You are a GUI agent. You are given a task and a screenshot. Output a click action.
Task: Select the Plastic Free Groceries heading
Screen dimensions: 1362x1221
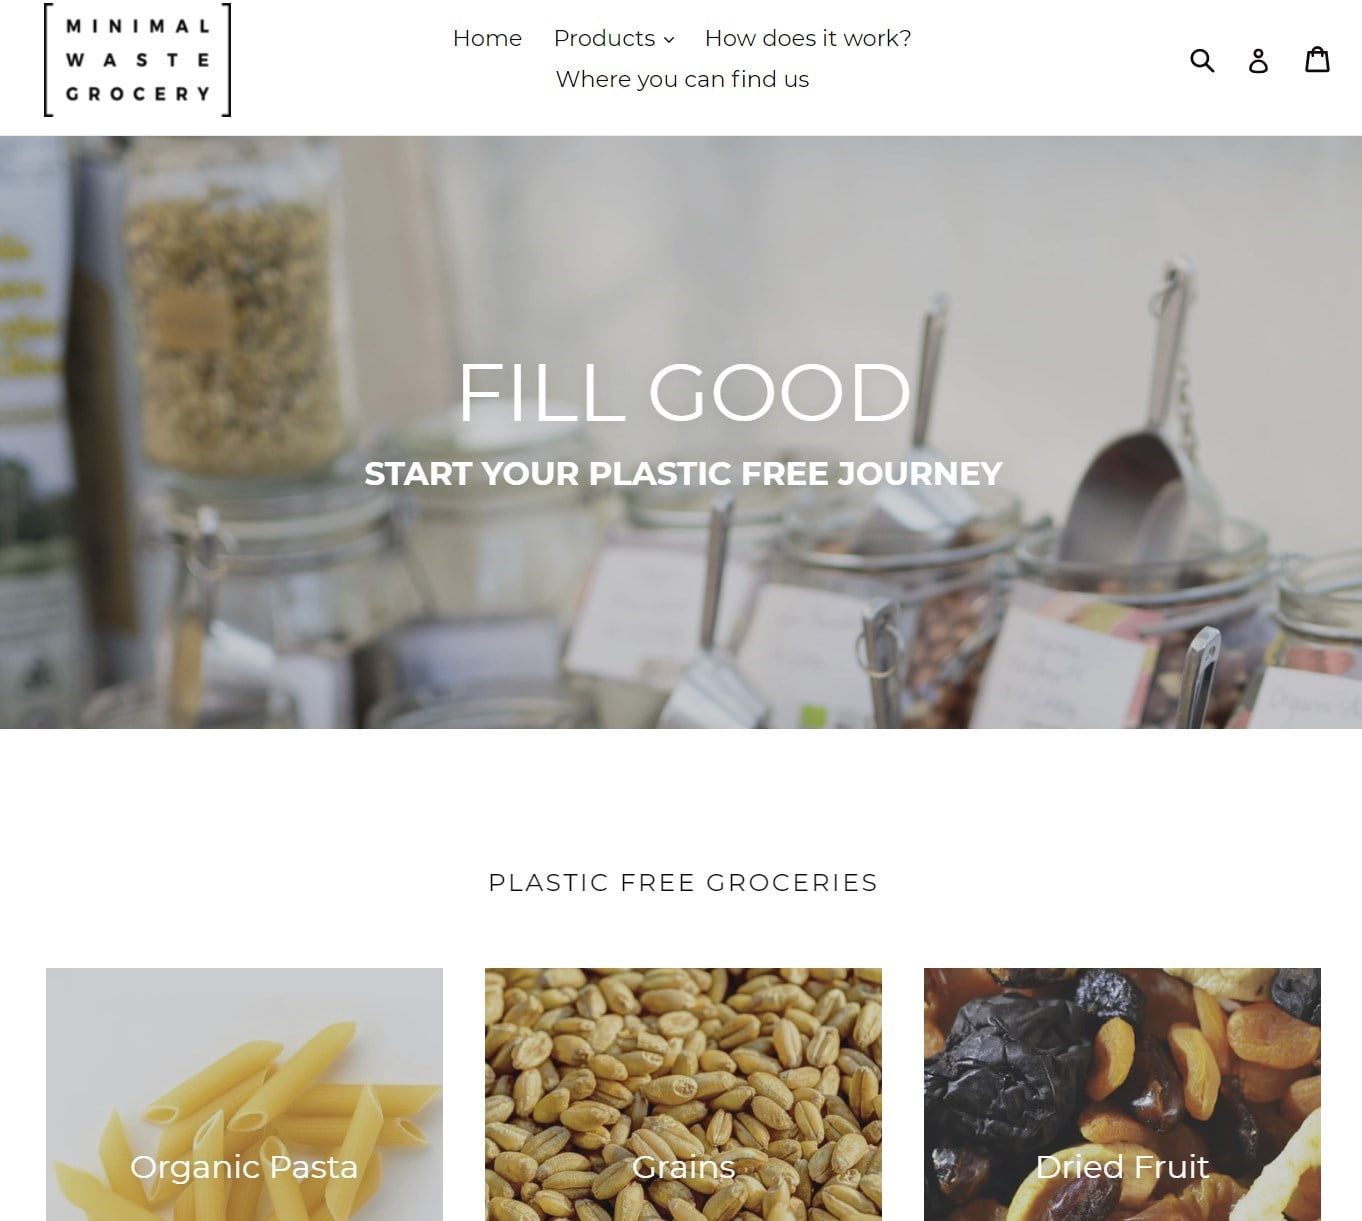click(x=683, y=882)
